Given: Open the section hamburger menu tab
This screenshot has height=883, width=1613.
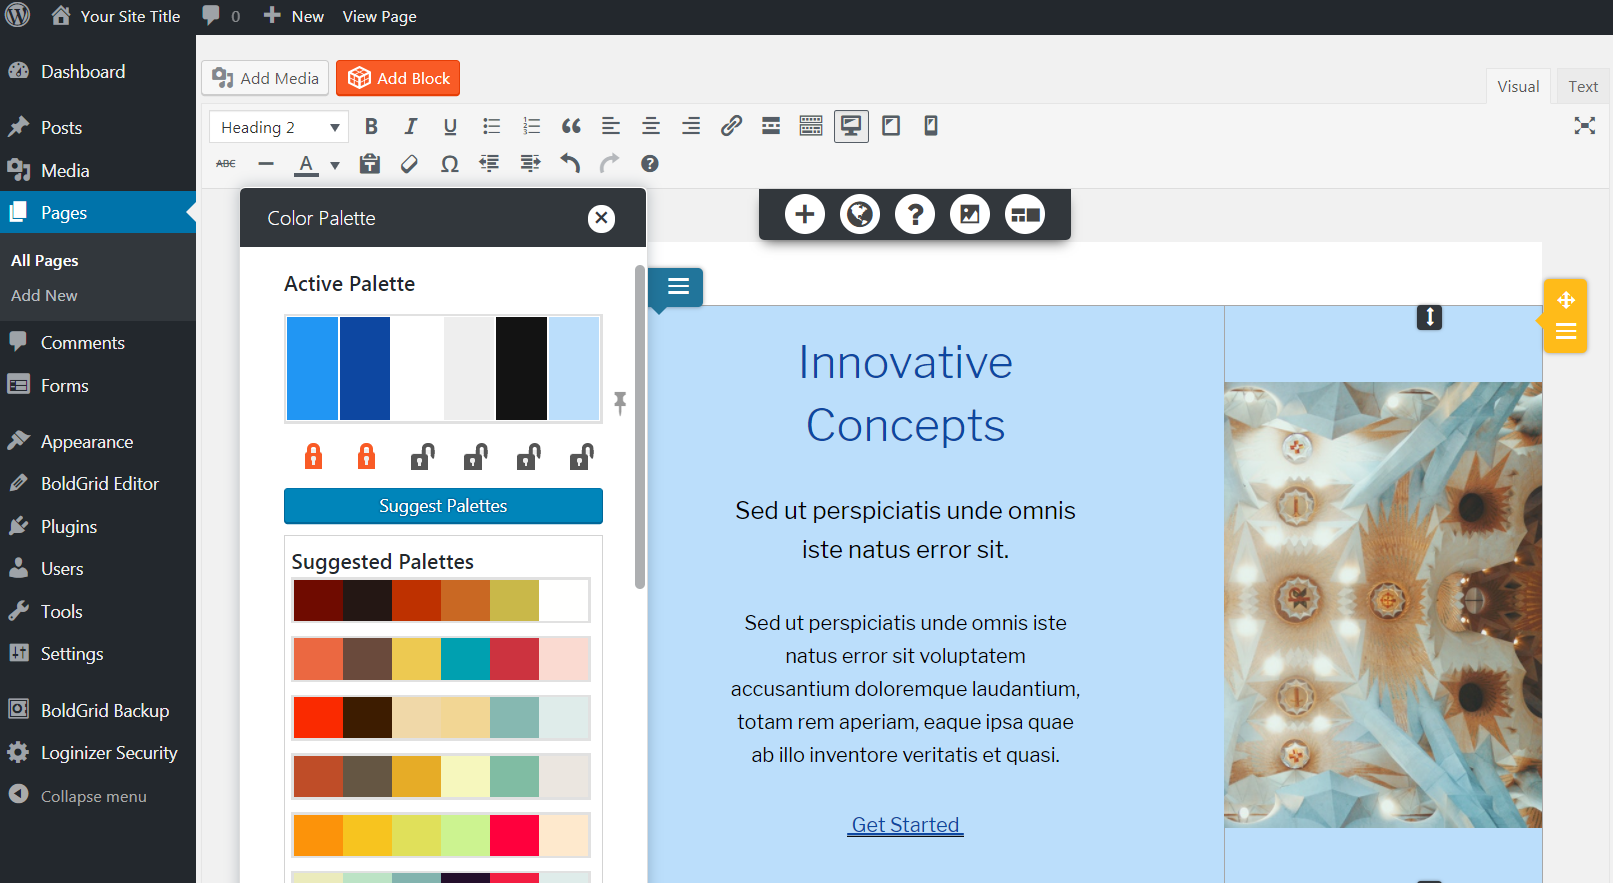Looking at the screenshot, I should coord(677,287).
